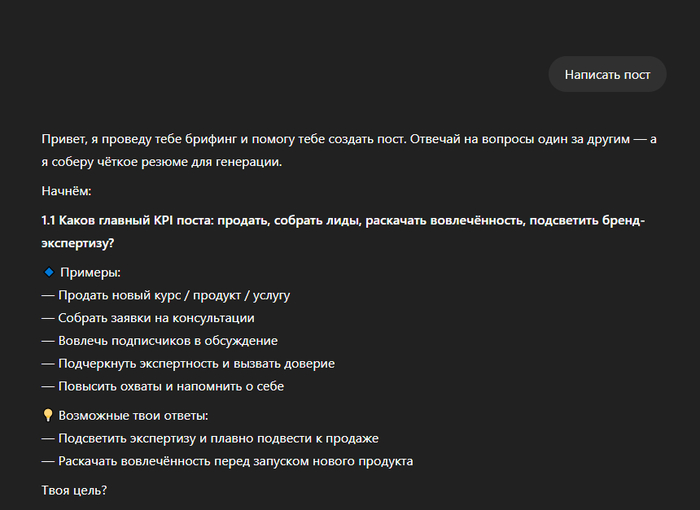Click the greeting line starting with "Привет"
Screen dimensions: 700x510
(x=200, y=141)
